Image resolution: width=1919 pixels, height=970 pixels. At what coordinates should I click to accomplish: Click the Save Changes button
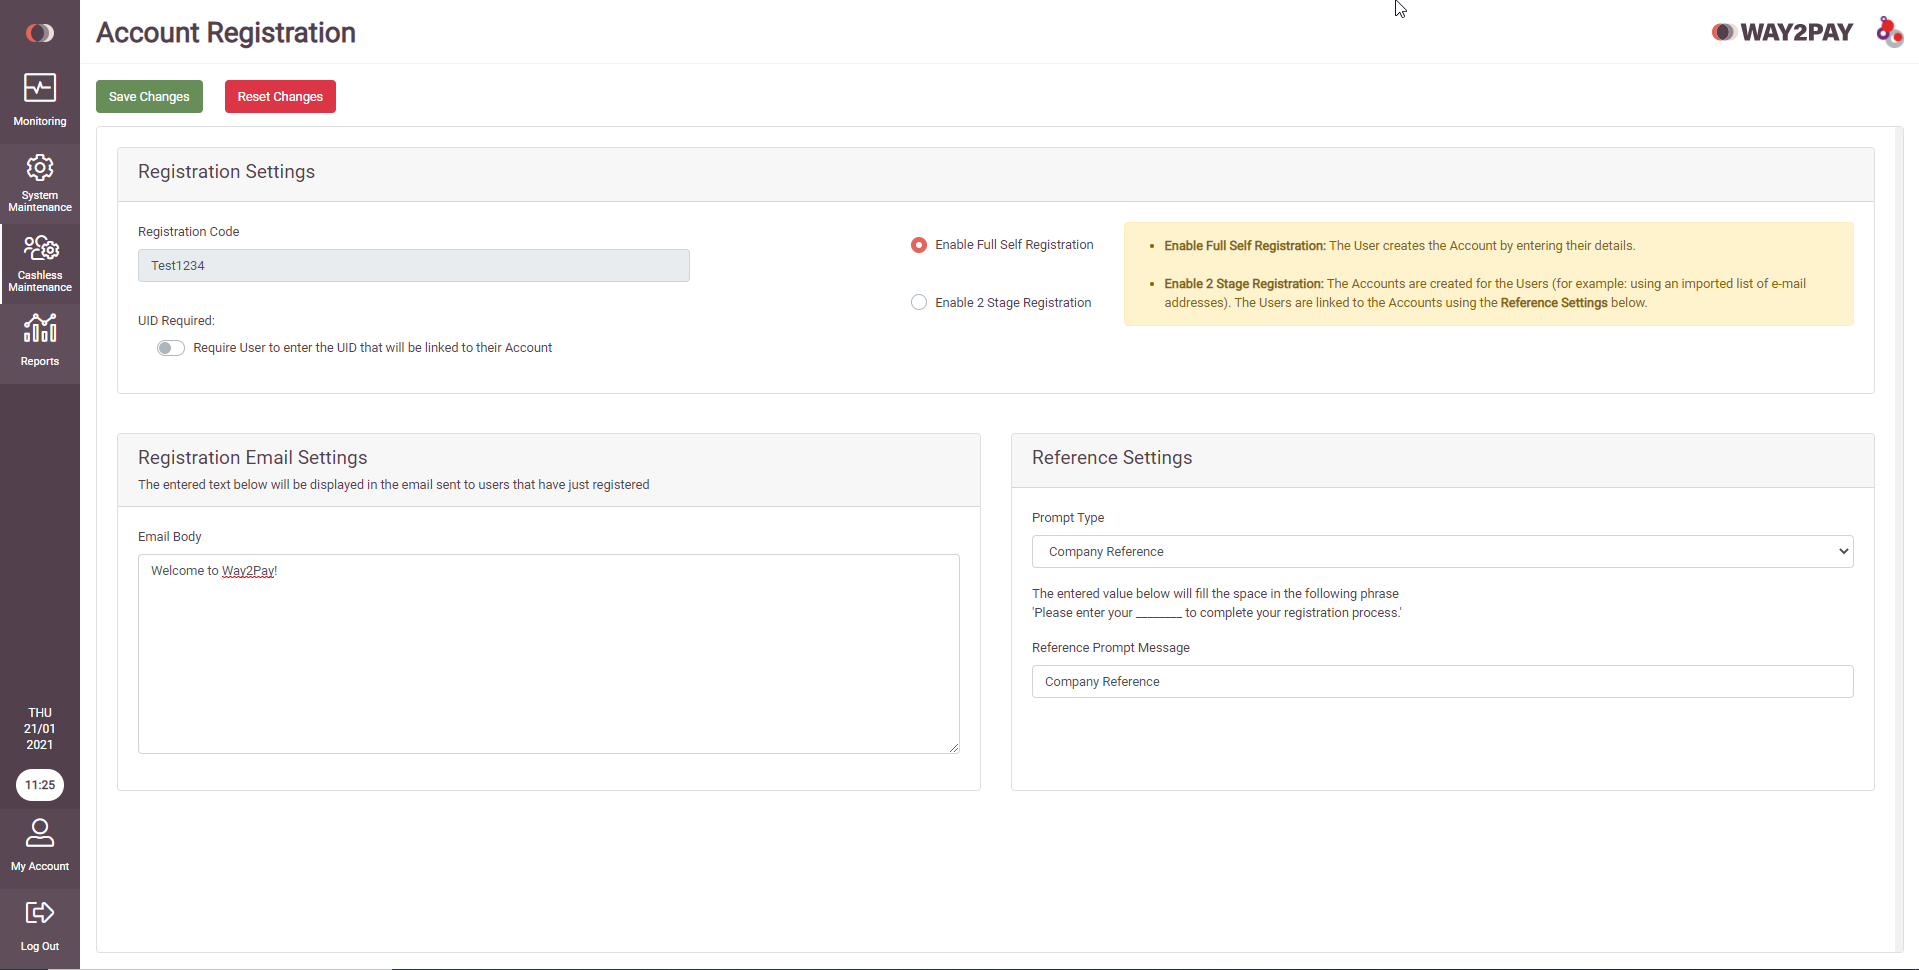149,97
